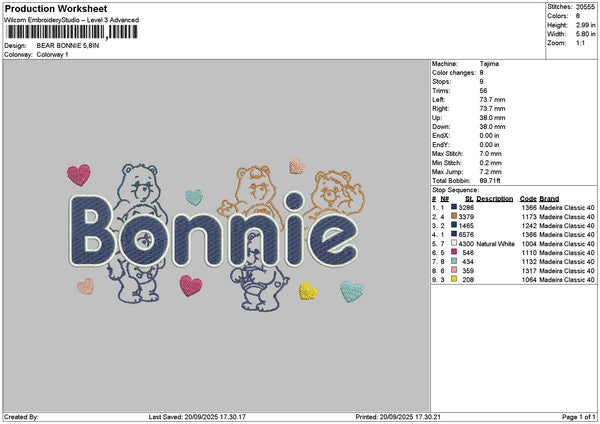
Task: Click the barcode under the worksheet title
Action: pos(66,32)
